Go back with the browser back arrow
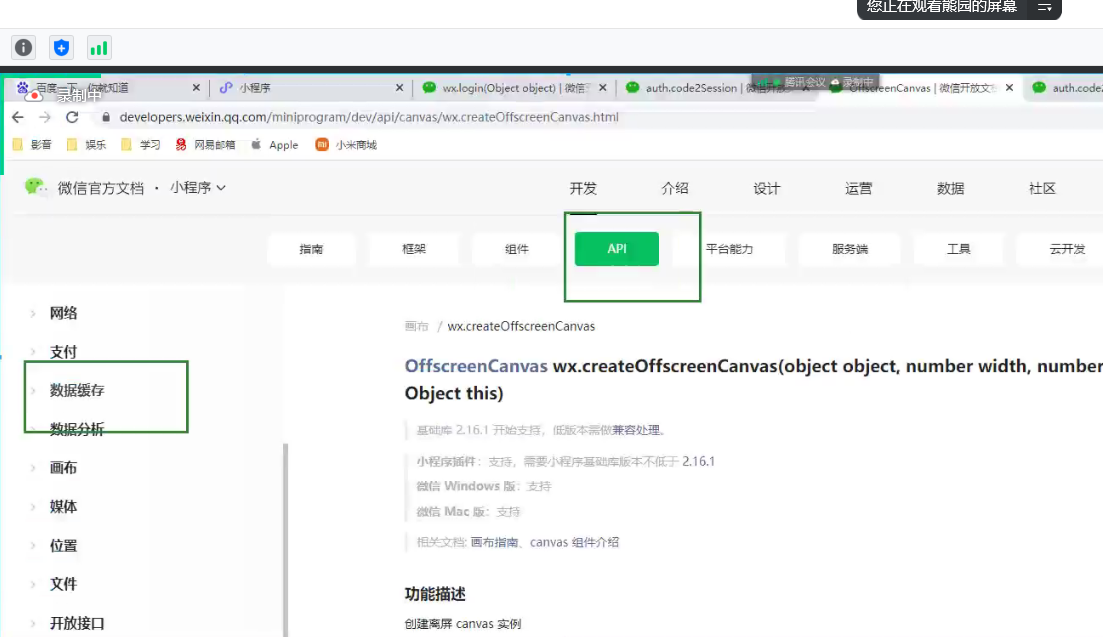Screen dimensions: 1103x637 coord(18,117)
